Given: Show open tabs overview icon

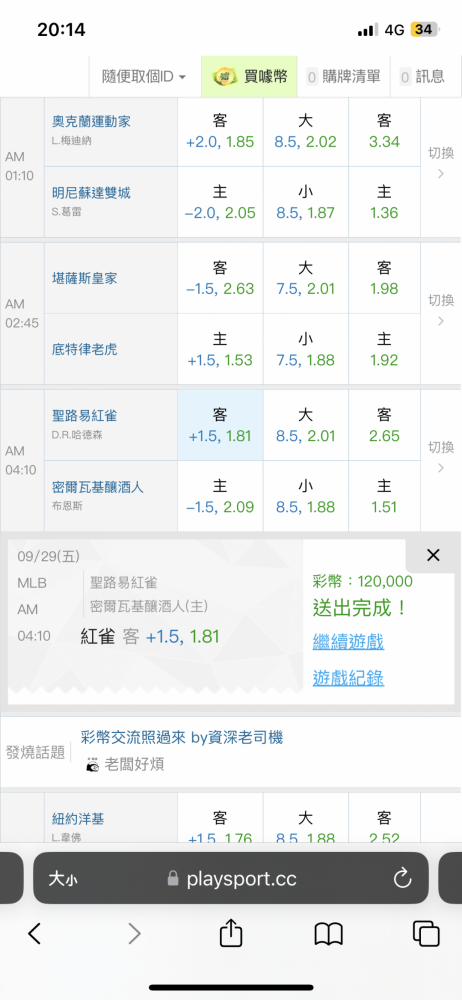Looking at the screenshot, I should [x=426, y=934].
